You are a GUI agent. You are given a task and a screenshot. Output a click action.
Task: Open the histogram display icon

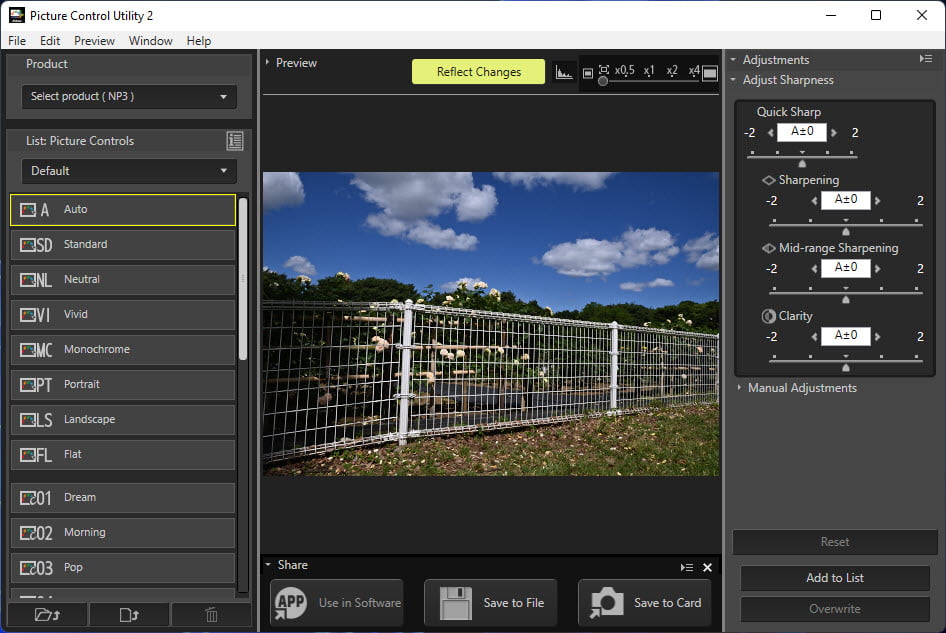tap(563, 72)
